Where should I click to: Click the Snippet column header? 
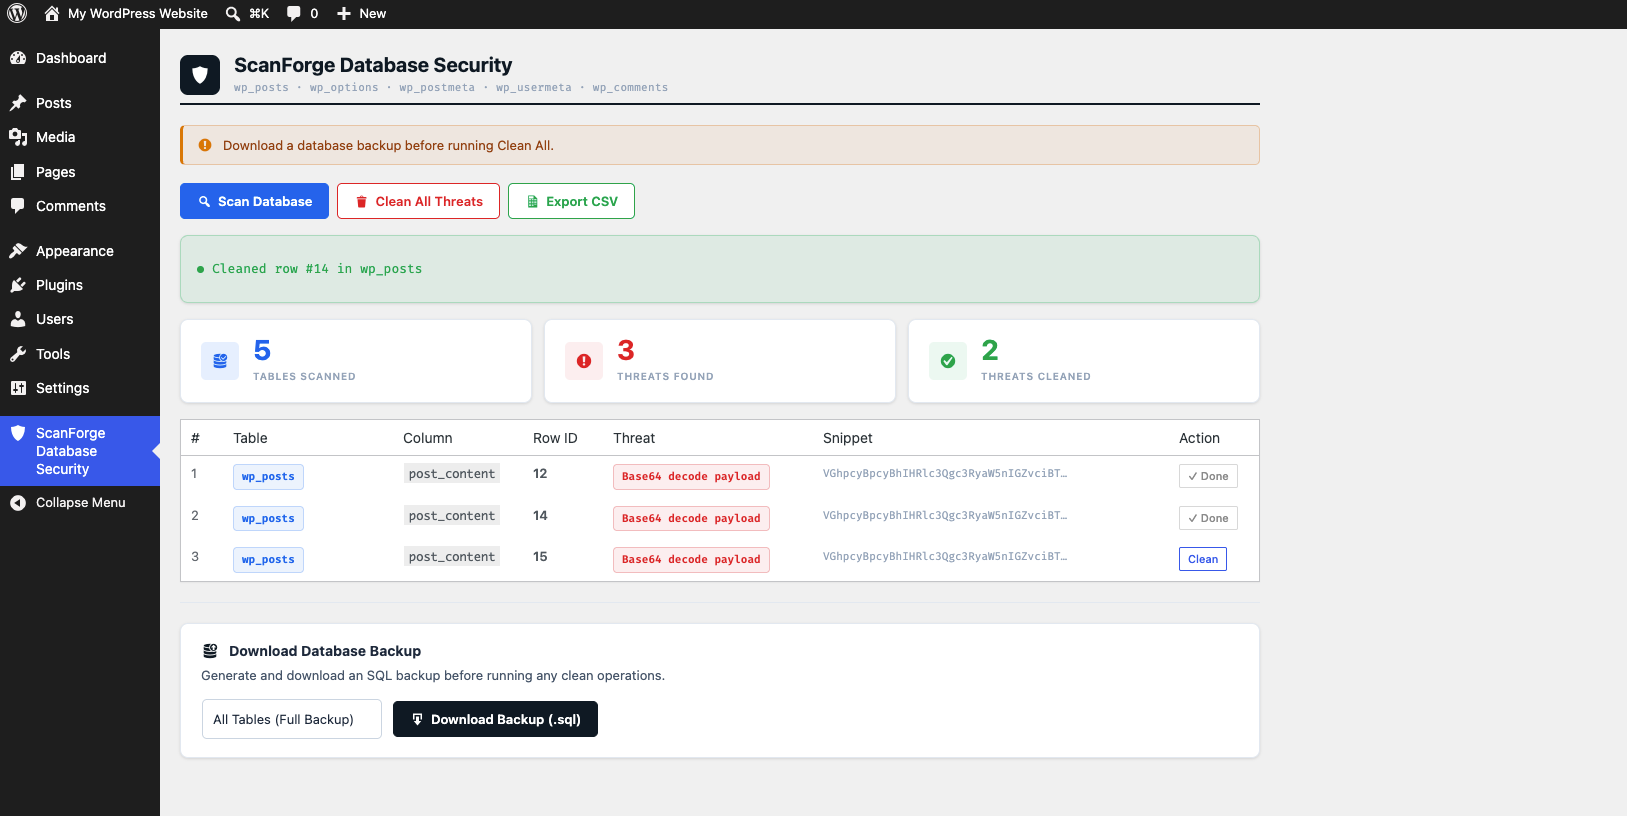[848, 438]
